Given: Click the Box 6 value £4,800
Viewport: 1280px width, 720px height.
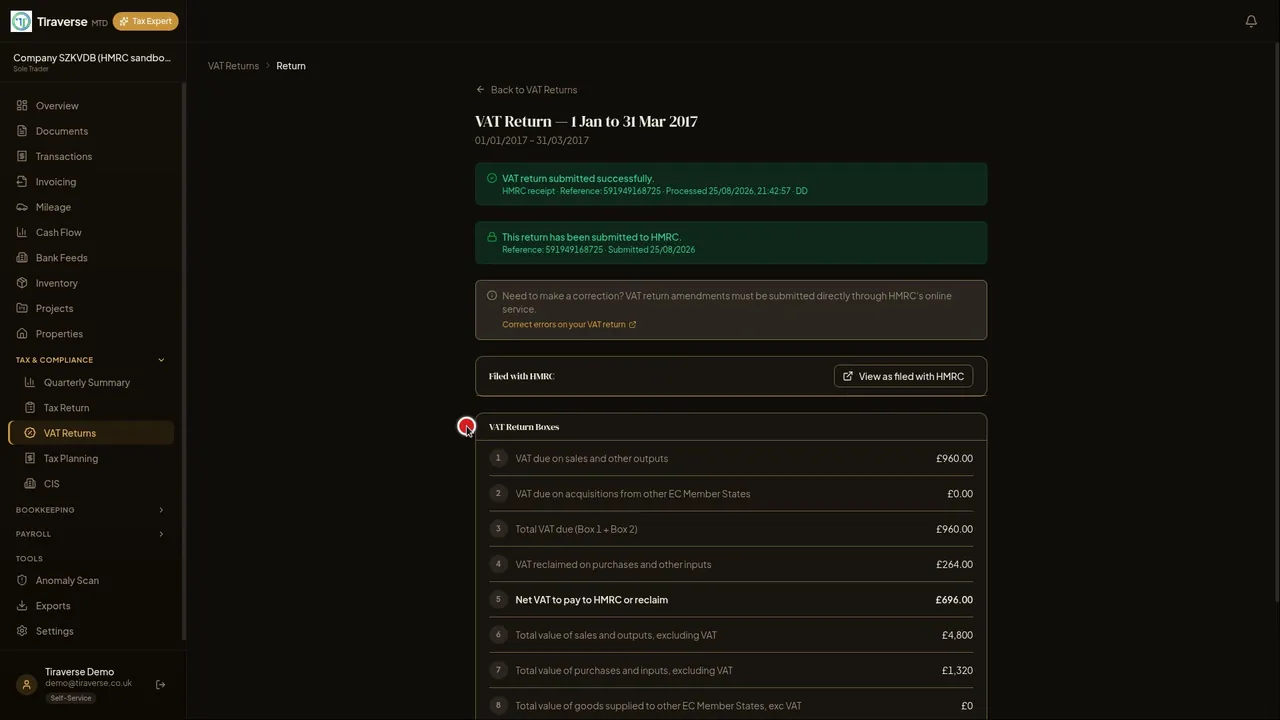Looking at the screenshot, I should (957, 635).
